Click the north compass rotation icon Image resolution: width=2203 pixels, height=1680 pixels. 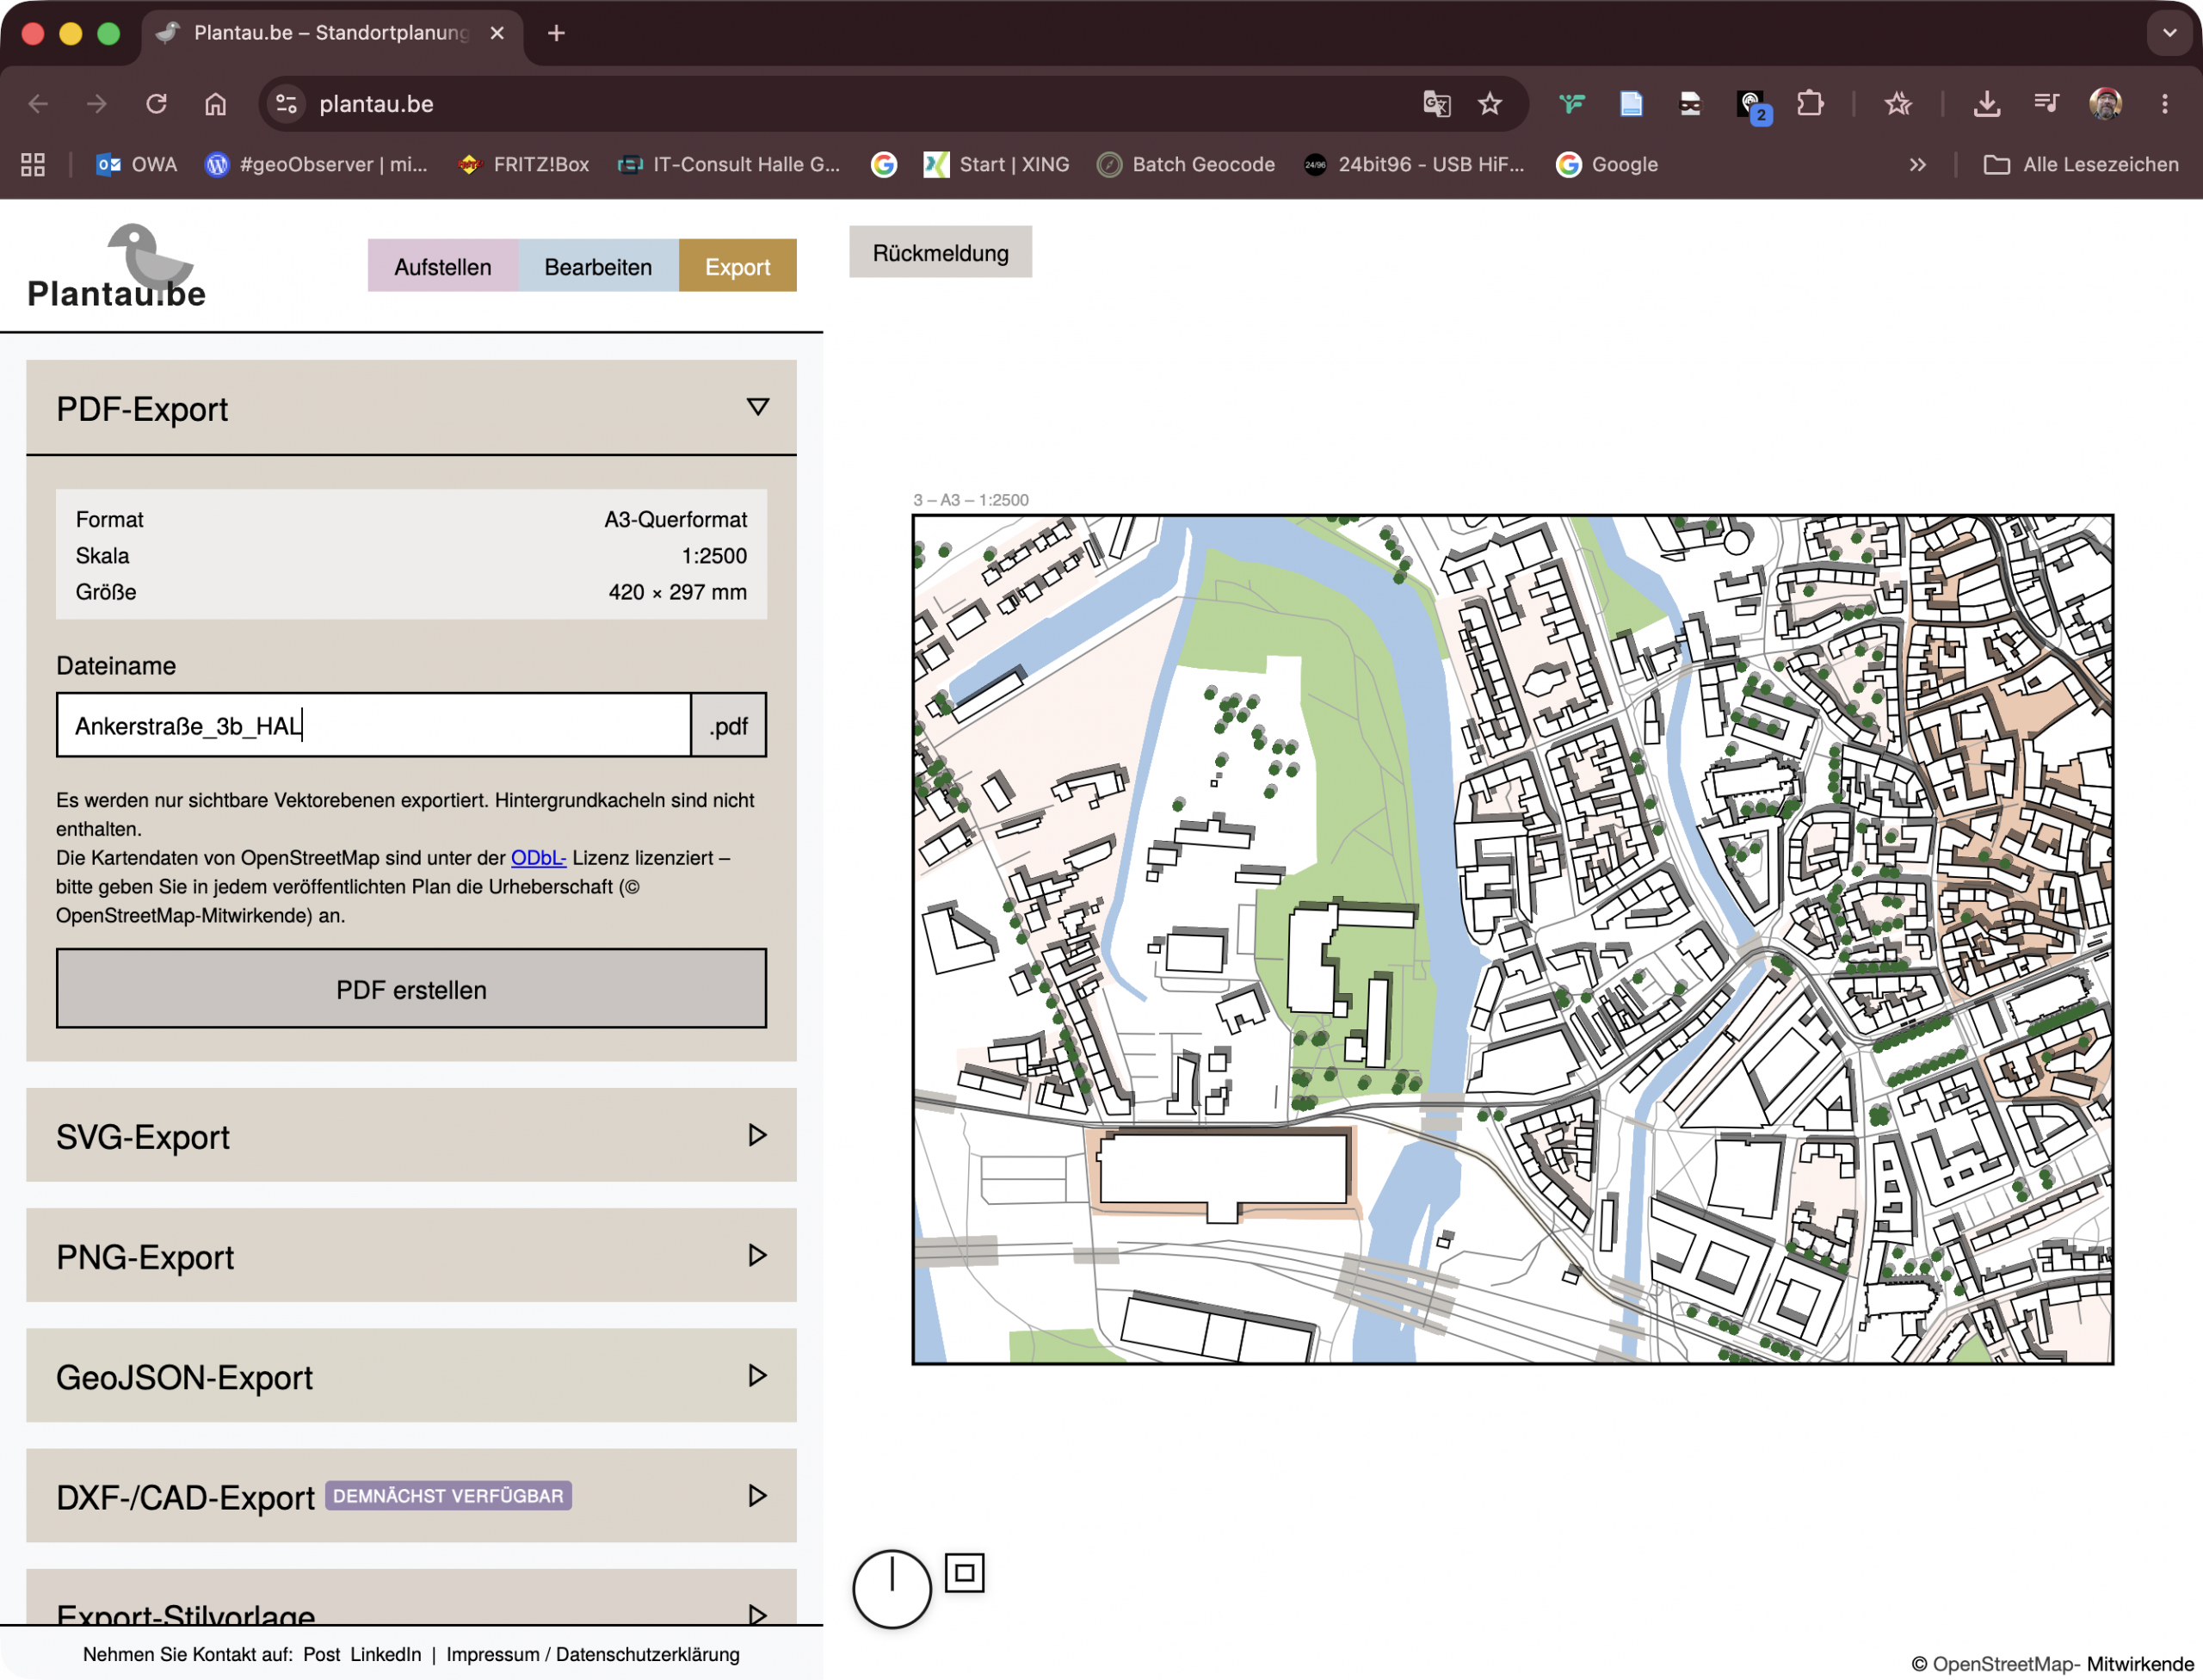coord(891,1589)
